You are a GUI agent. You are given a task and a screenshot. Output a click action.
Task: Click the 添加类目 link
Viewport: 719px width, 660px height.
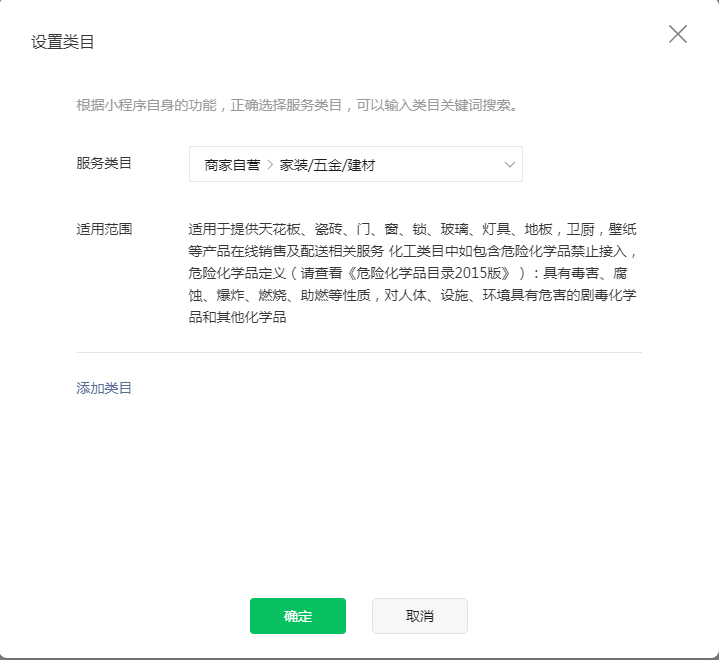[x=104, y=388]
